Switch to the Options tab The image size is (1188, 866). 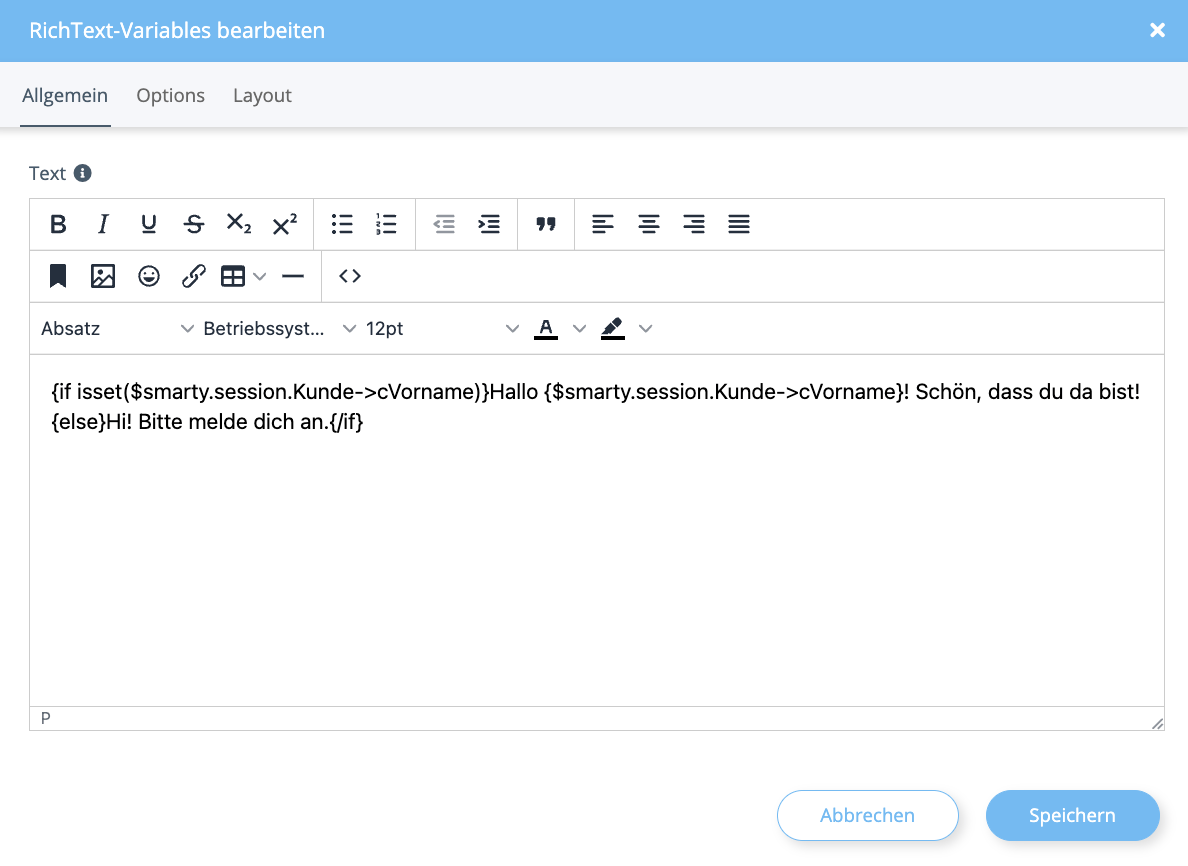tap(170, 95)
